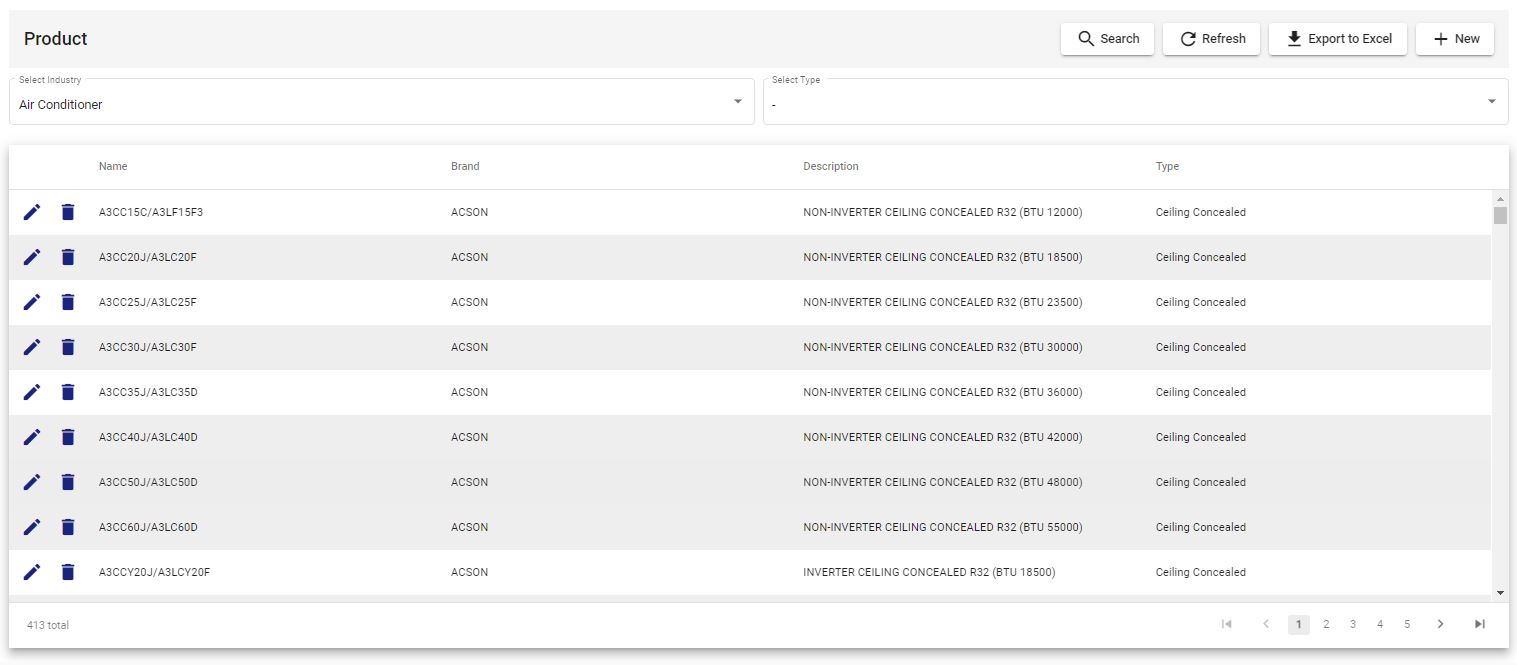
Task: Click the table scrollbar down arrow
Action: click(x=1500, y=593)
